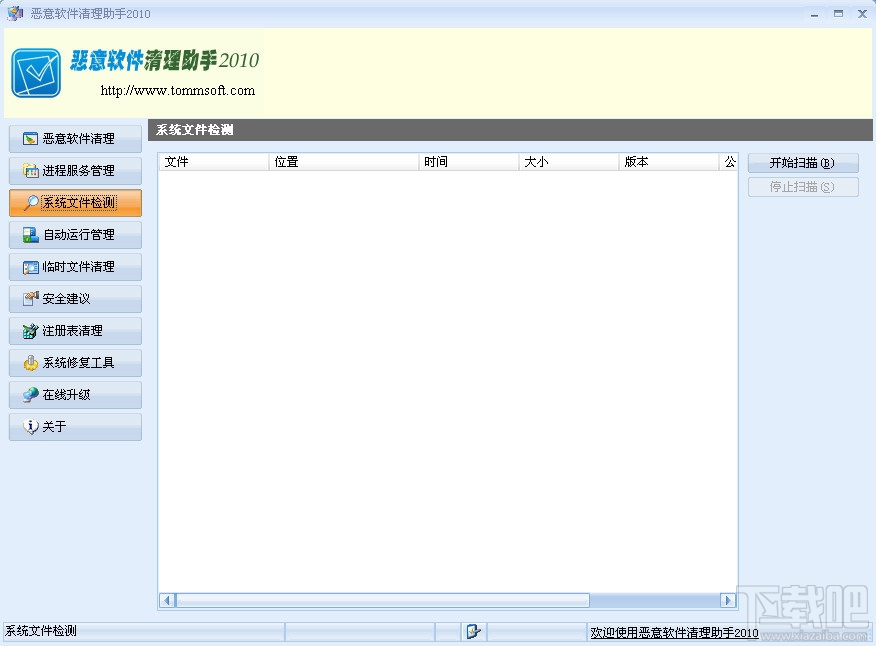876x646 pixels.
Task: Minimize the application window
Action: (815, 14)
